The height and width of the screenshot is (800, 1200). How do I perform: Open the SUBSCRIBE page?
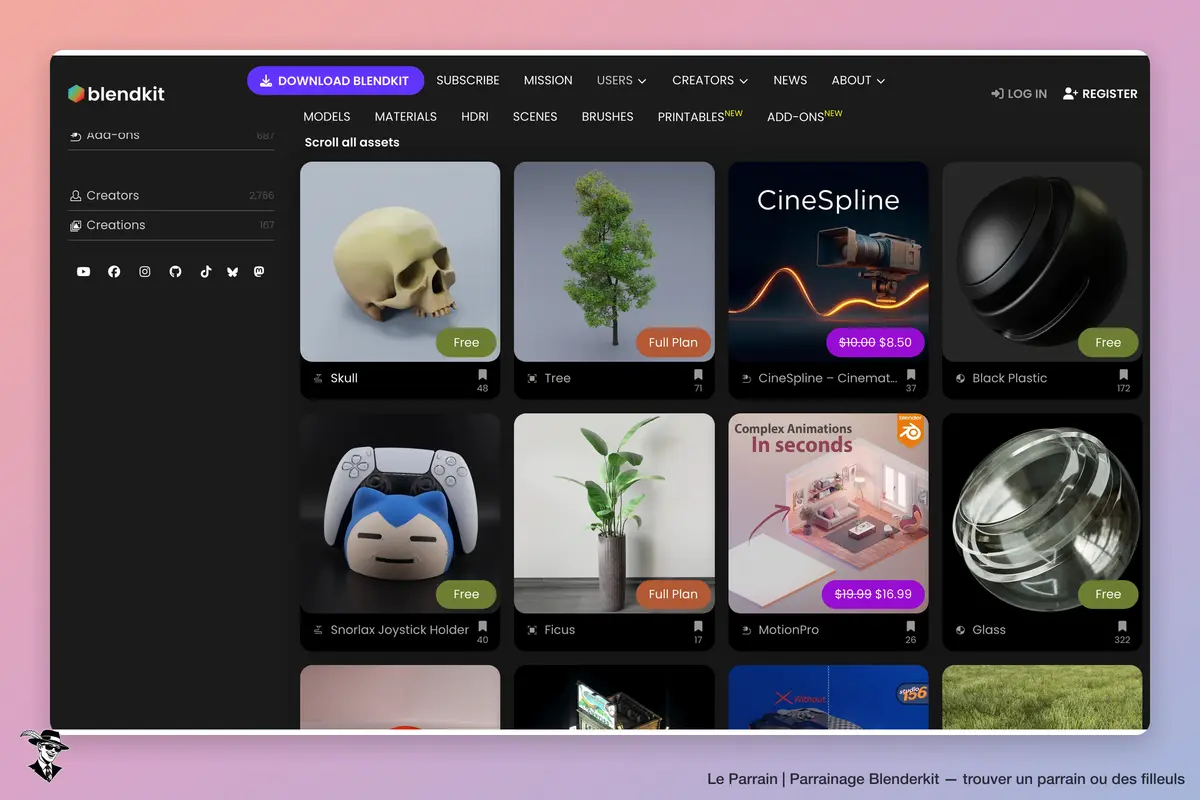coord(468,80)
